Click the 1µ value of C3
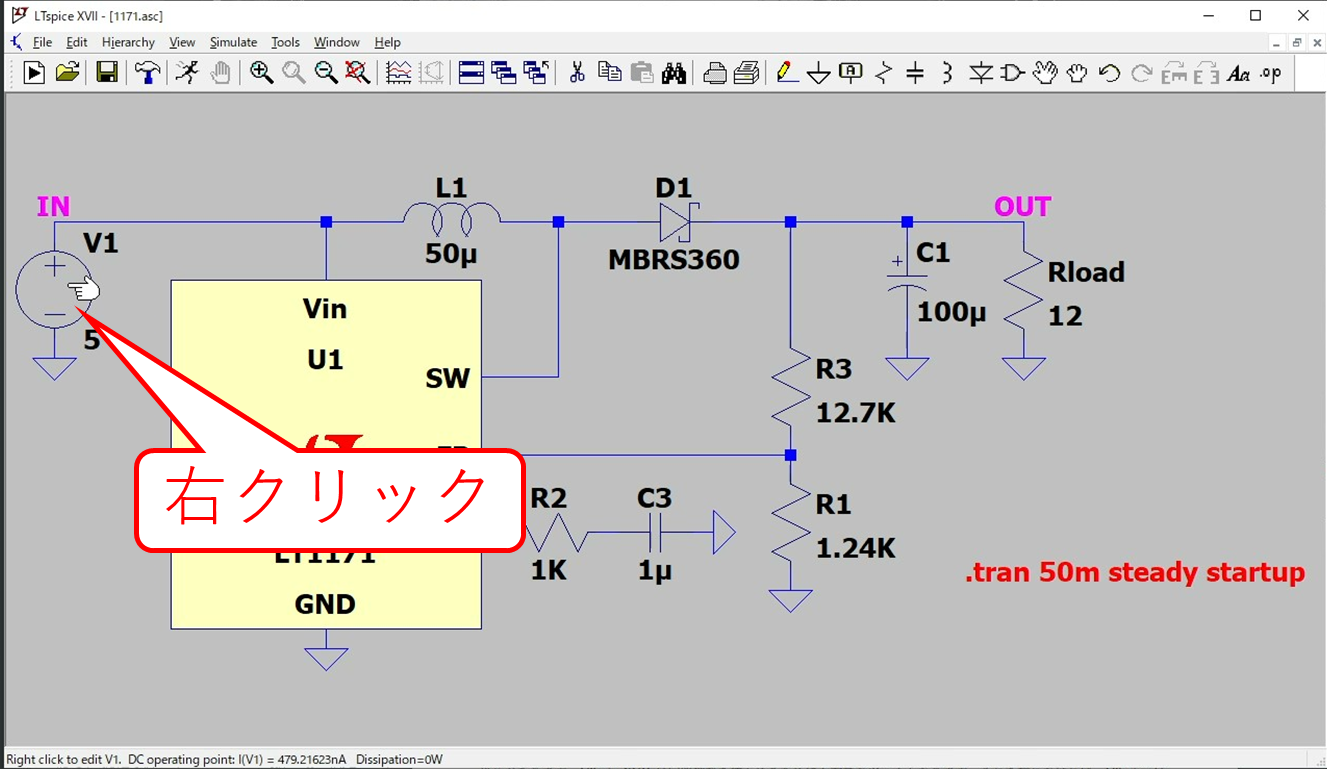The width and height of the screenshot is (1327, 769). tap(655, 571)
